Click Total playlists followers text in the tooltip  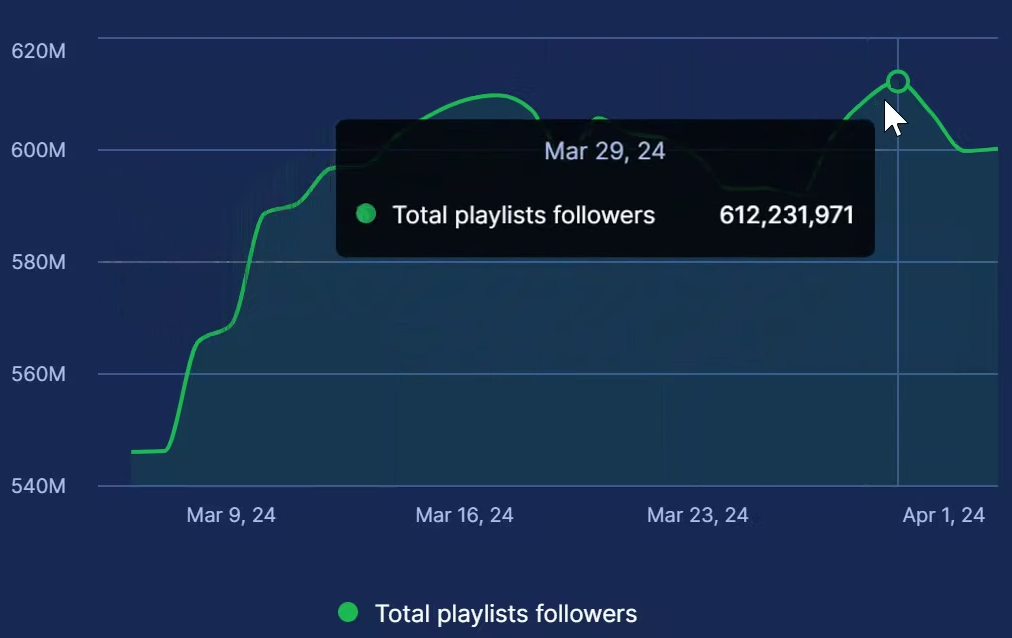(523, 214)
